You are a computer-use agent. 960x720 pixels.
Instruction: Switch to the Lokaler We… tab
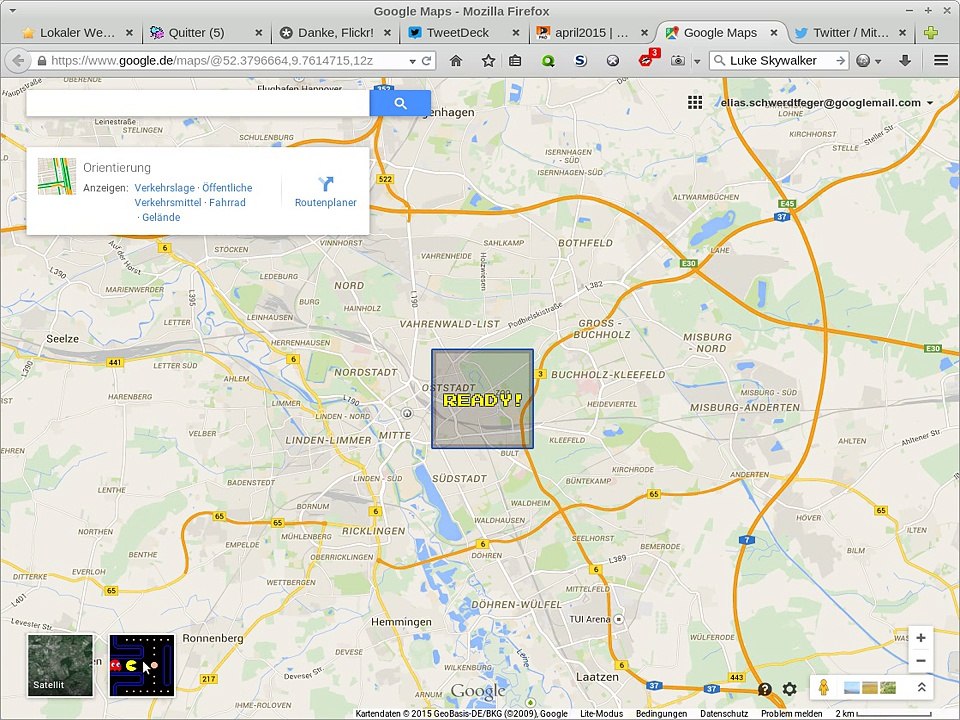(78, 33)
